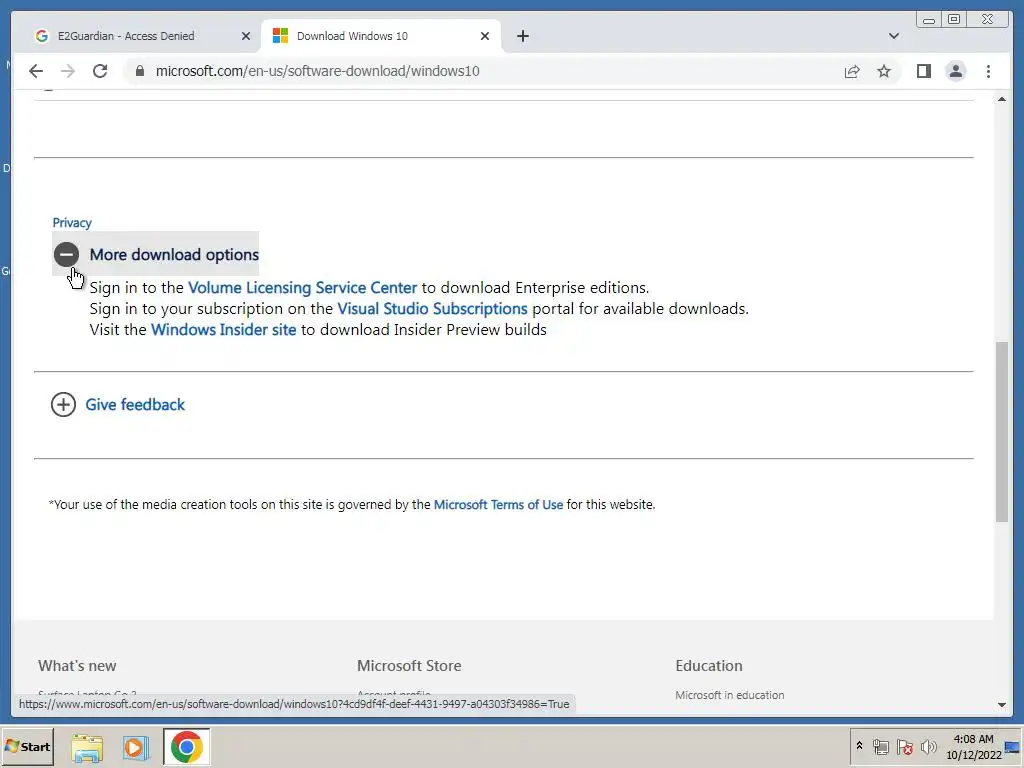
Task: Click the What's new footer heading
Action: pyautogui.click(x=77, y=665)
